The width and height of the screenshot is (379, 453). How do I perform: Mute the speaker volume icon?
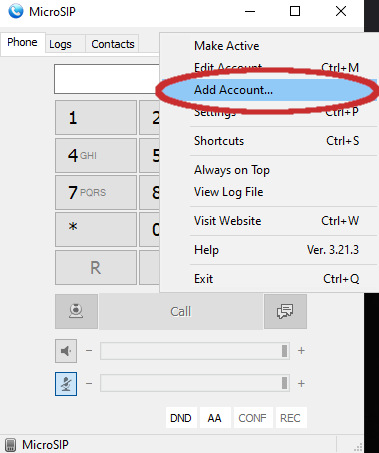(66, 351)
